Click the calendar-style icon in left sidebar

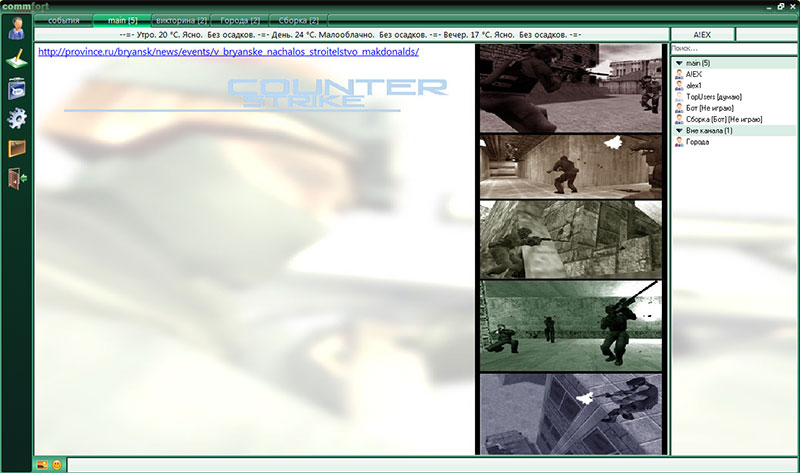click(x=16, y=88)
